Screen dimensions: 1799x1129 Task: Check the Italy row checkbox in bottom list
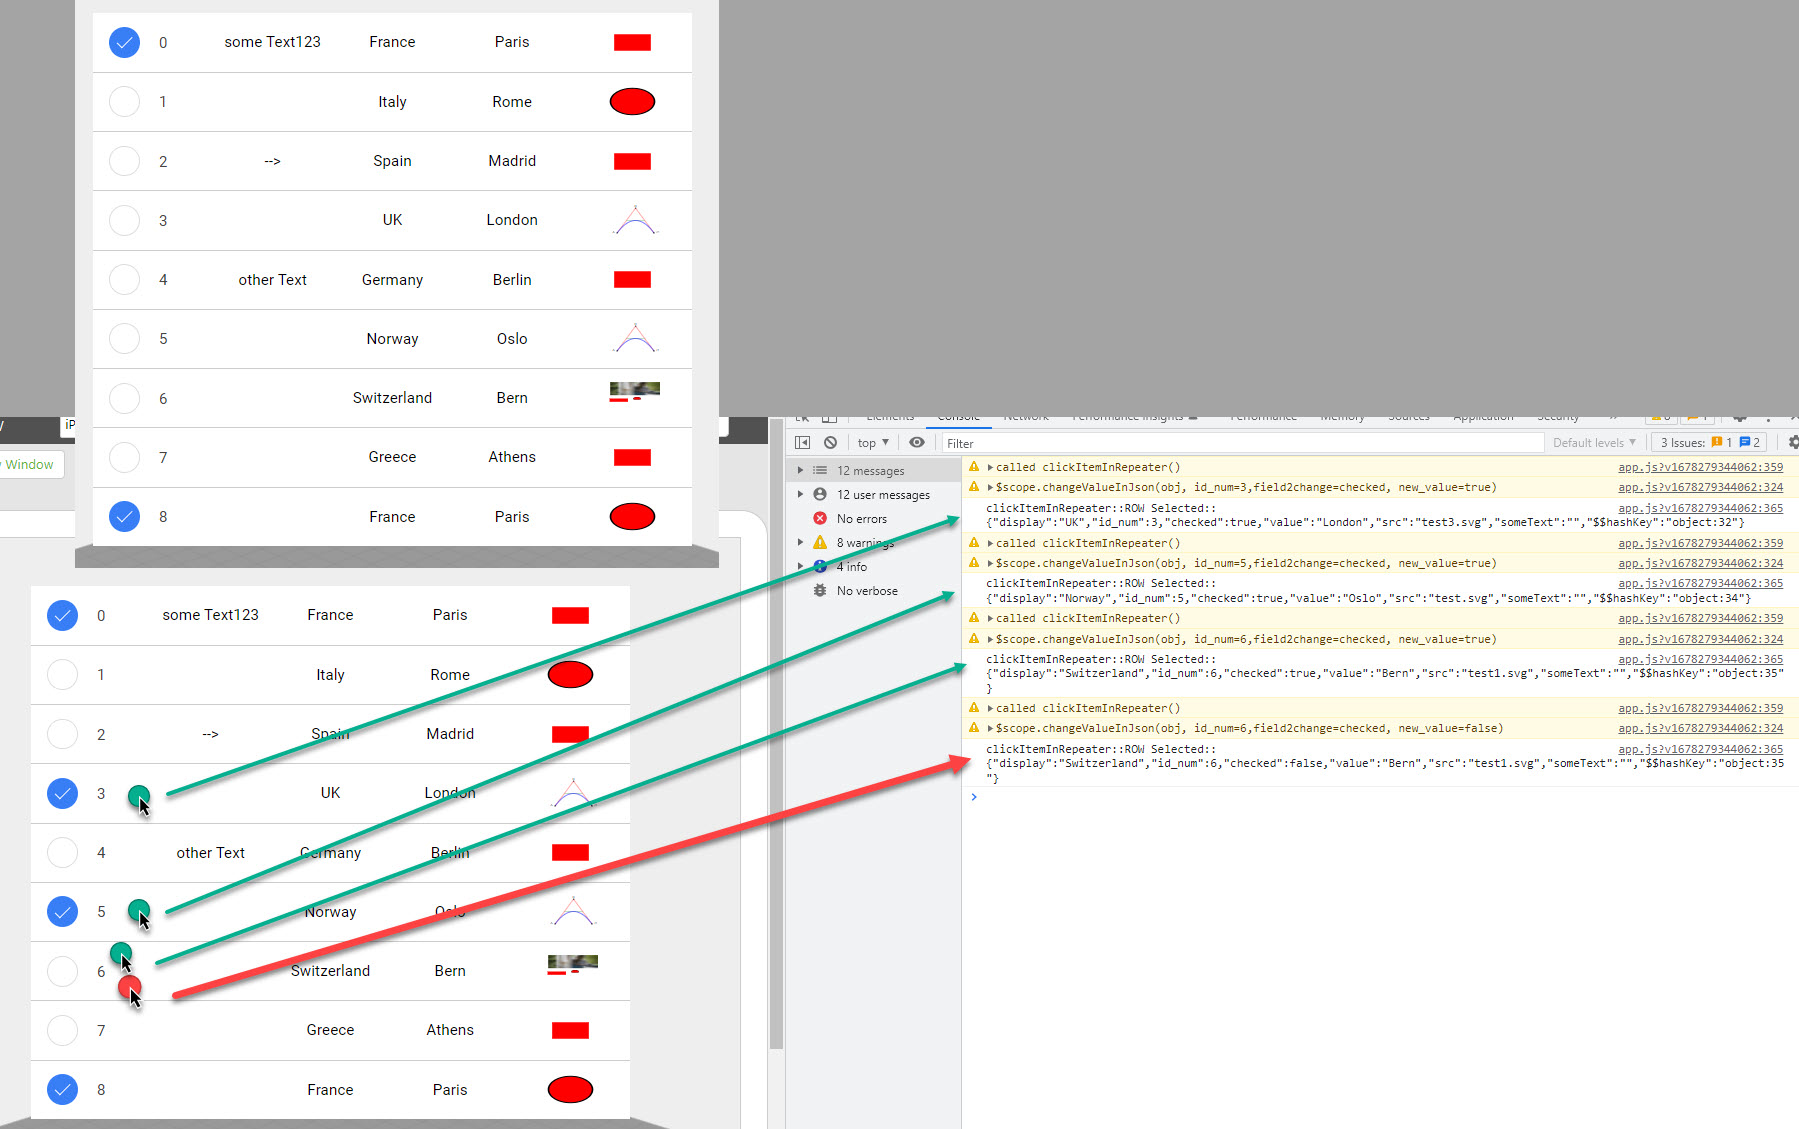coord(62,674)
